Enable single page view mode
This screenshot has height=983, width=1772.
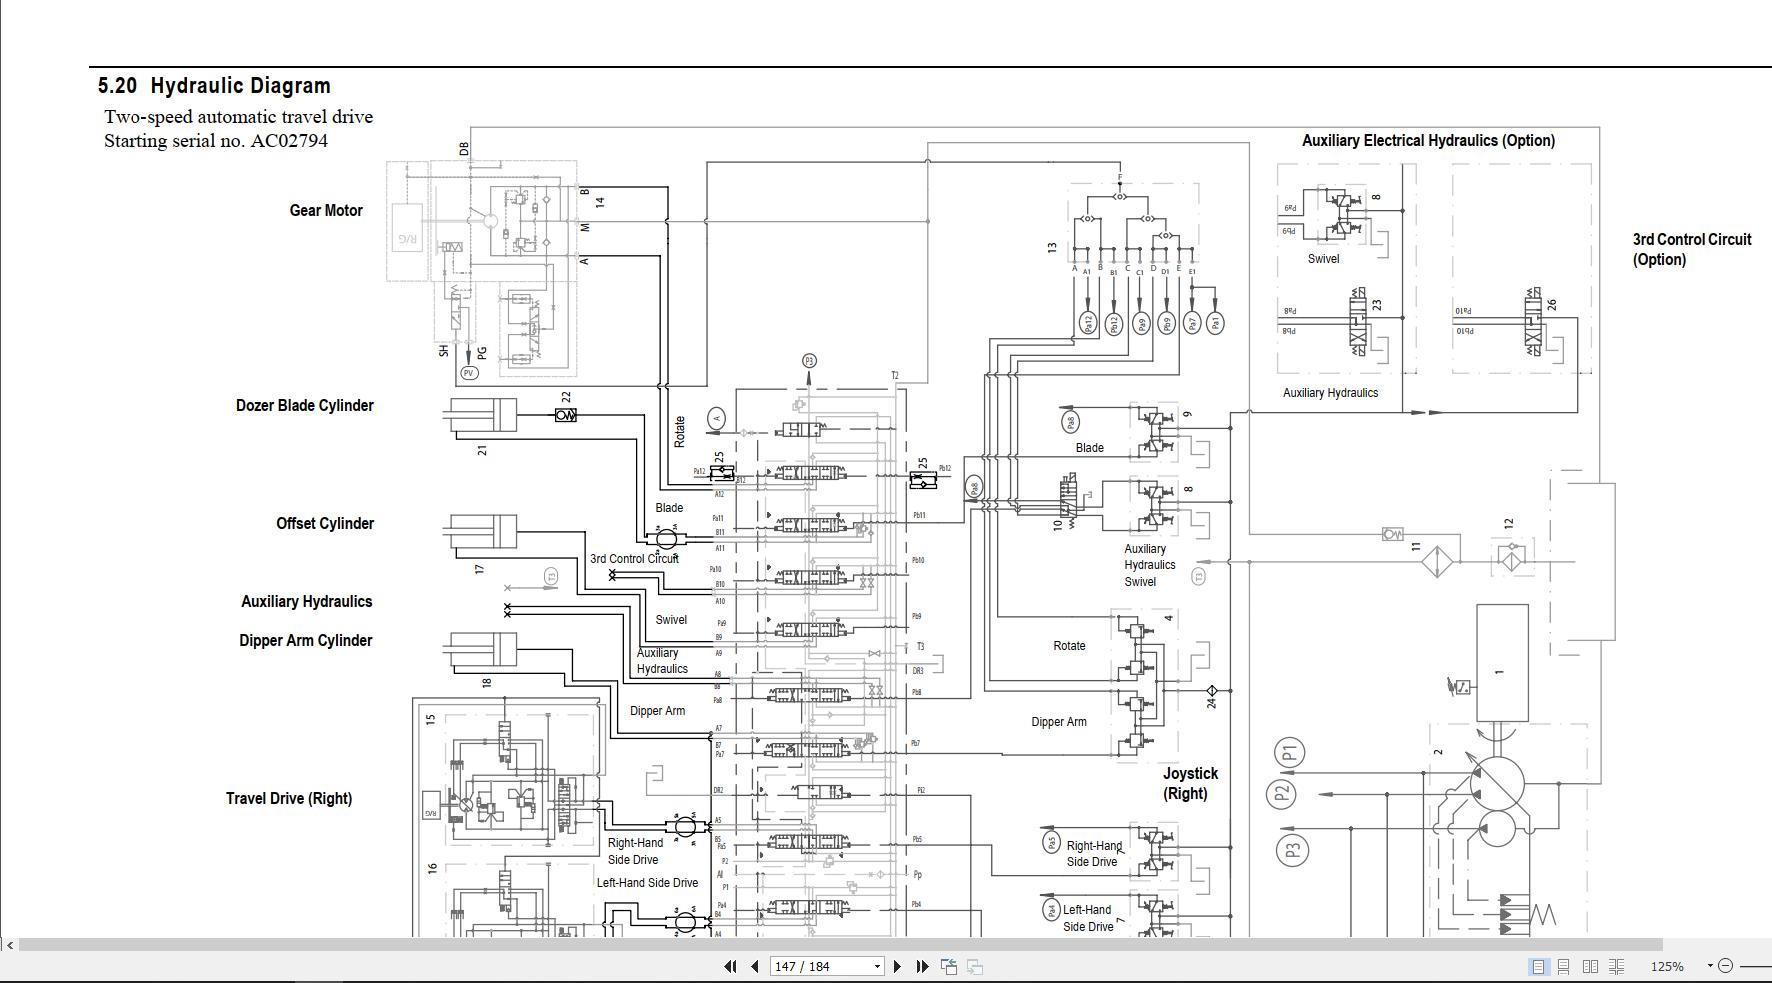[x=1539, y=966]
